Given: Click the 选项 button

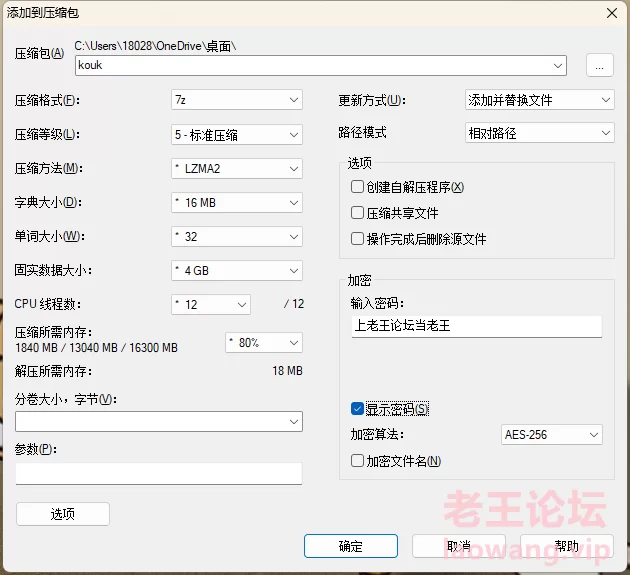Looking at the screenshot, I should 62,514.
